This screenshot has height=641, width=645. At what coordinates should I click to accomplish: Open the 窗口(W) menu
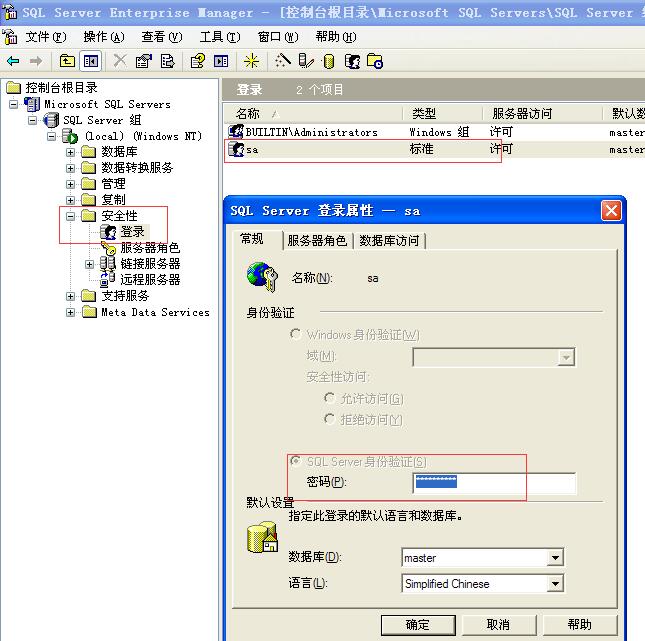tap(278, 37)
